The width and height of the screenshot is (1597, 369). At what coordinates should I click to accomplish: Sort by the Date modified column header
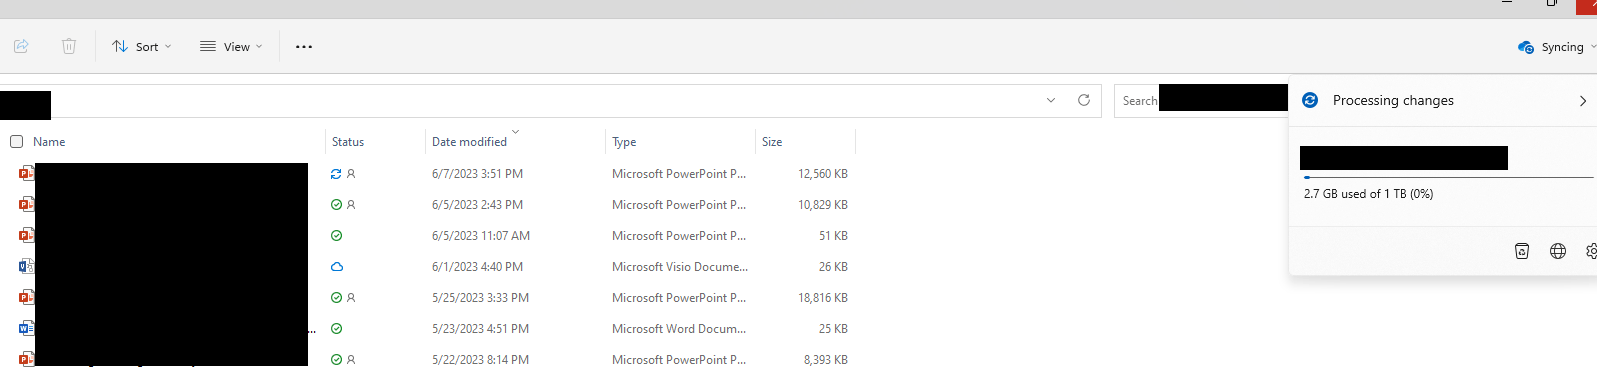click(469, 142)
